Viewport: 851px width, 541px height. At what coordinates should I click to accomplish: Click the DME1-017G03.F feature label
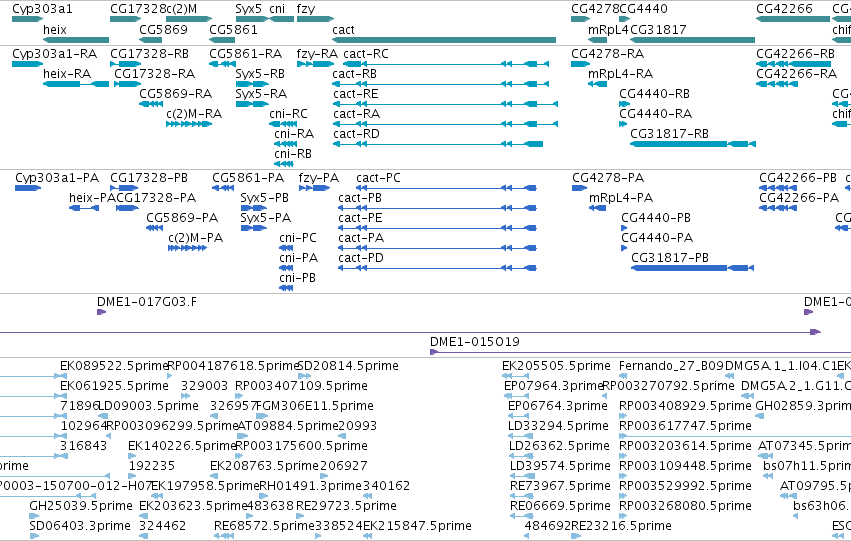pos(147,302)
